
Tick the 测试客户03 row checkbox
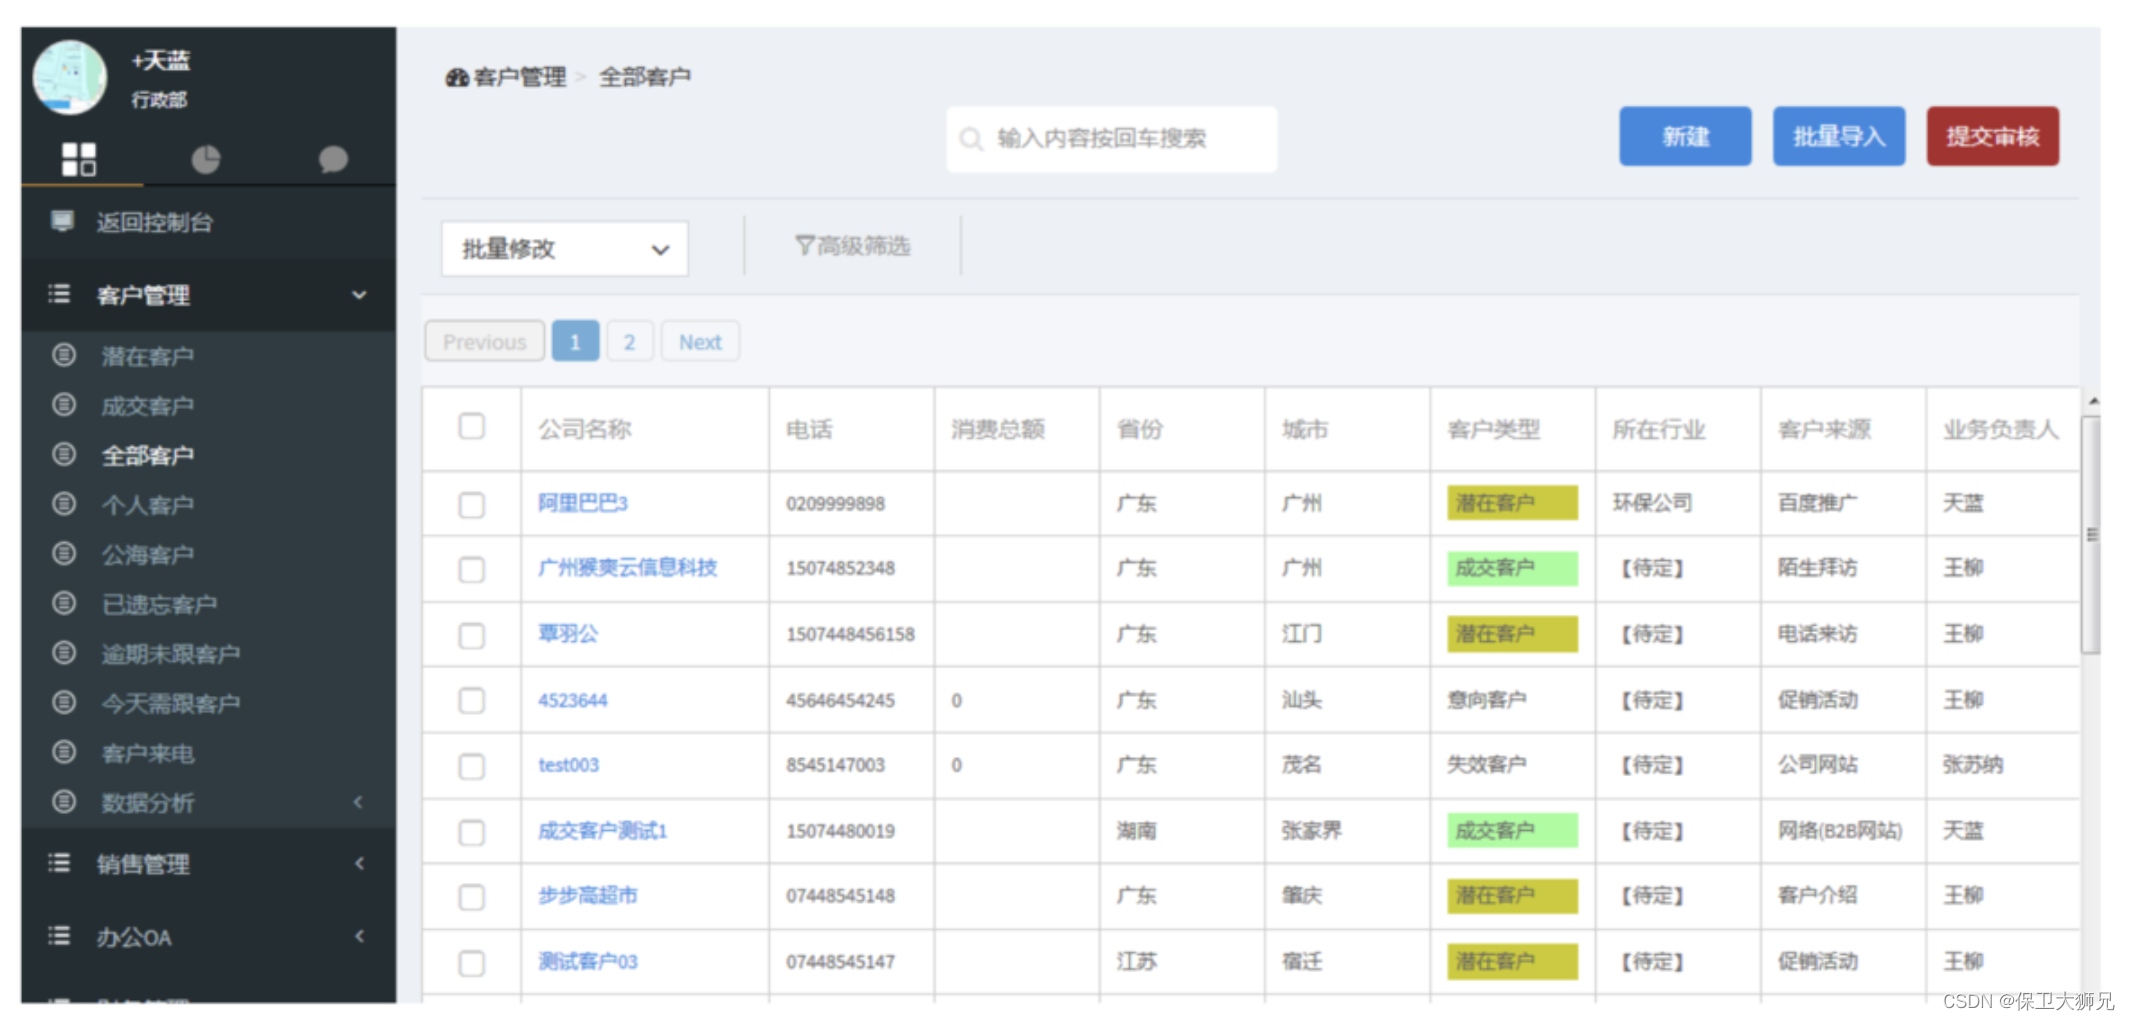(x=472, y=963)
